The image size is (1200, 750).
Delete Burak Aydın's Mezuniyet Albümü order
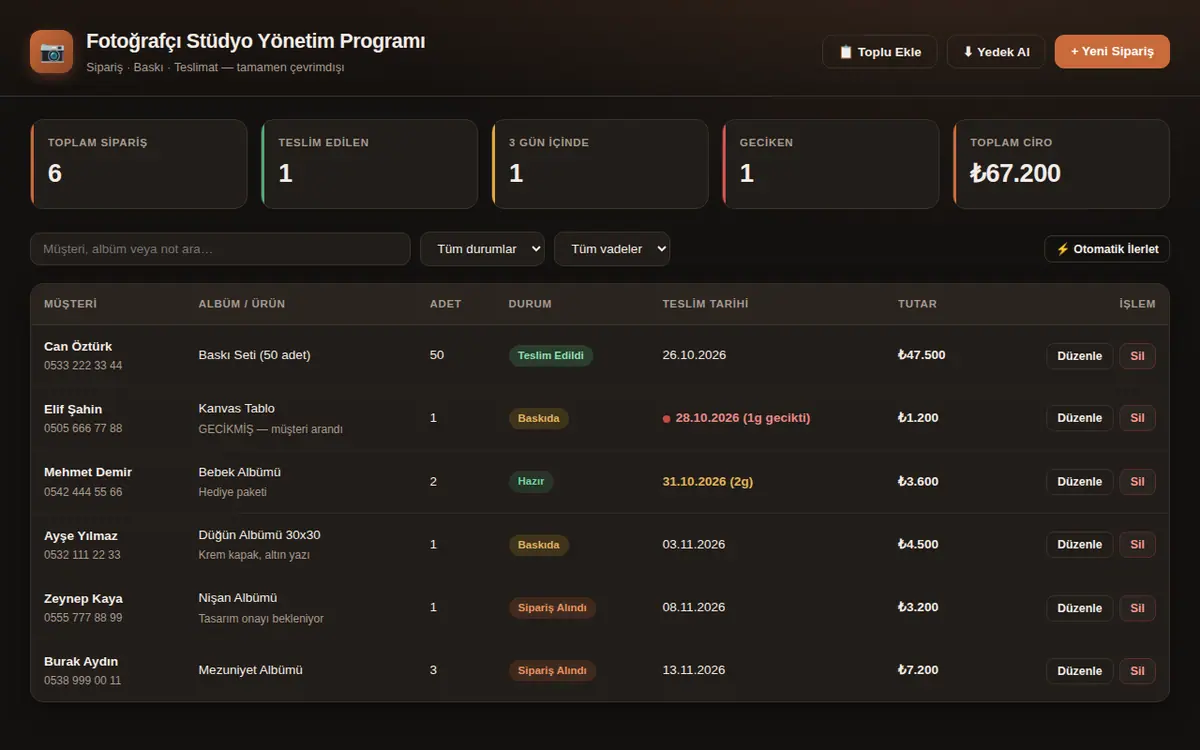click(x=1137, y=671)
